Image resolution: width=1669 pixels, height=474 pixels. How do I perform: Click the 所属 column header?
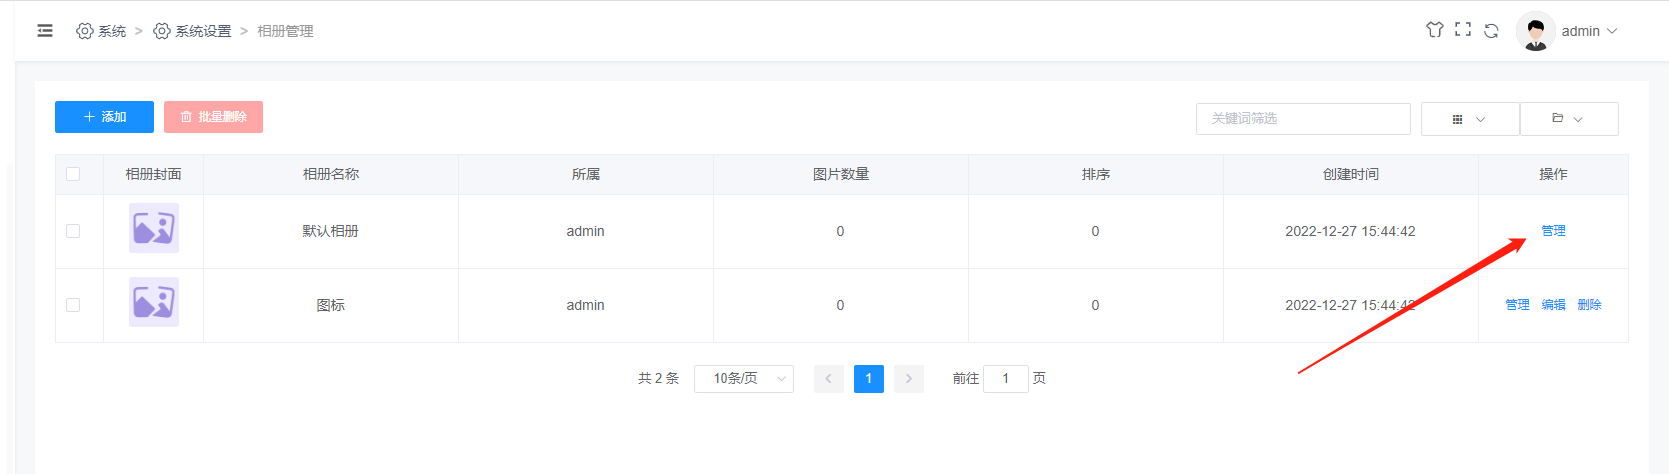[586, 174]
